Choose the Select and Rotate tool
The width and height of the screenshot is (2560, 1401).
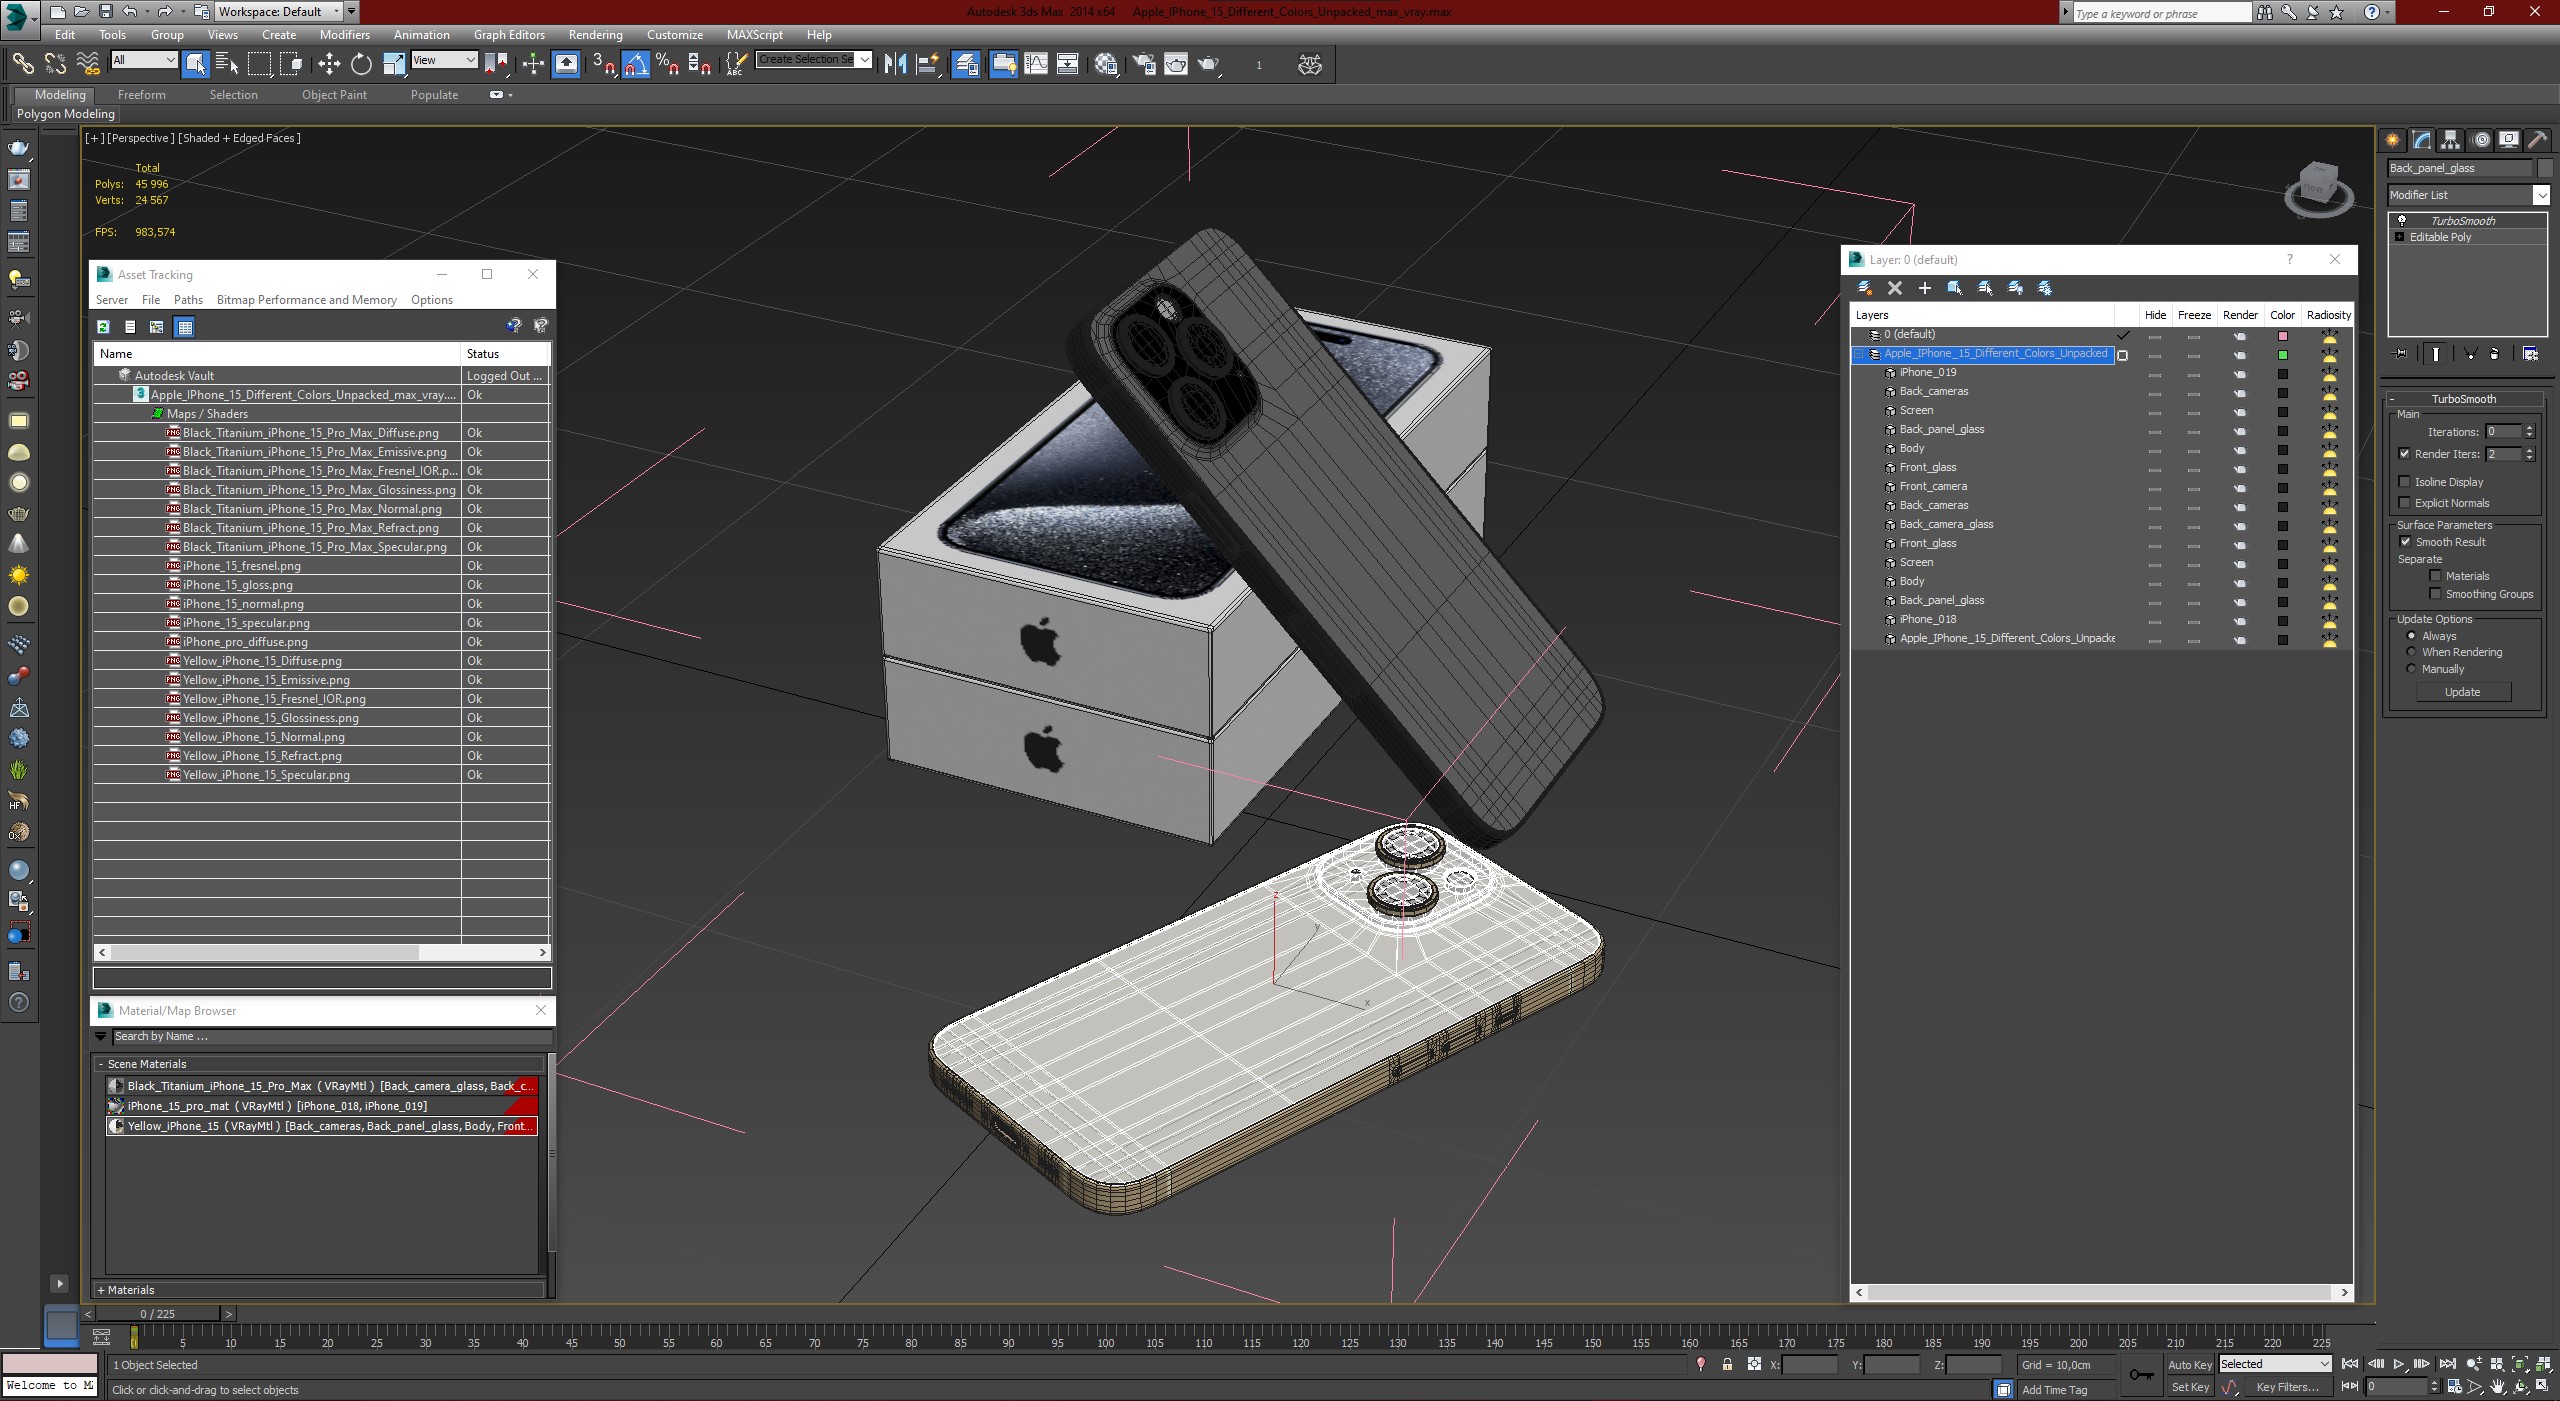pyautogui.click(x=361, y=64)
